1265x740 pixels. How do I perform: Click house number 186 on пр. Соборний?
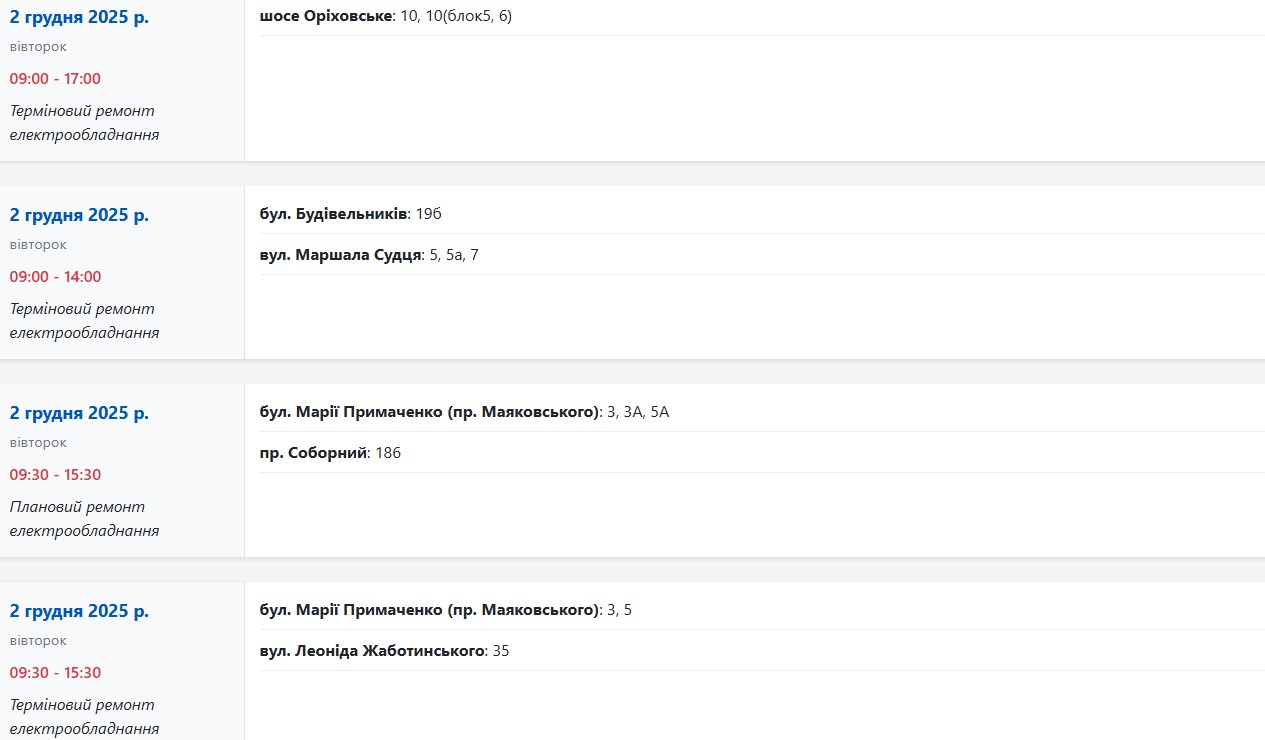(388, 453)
